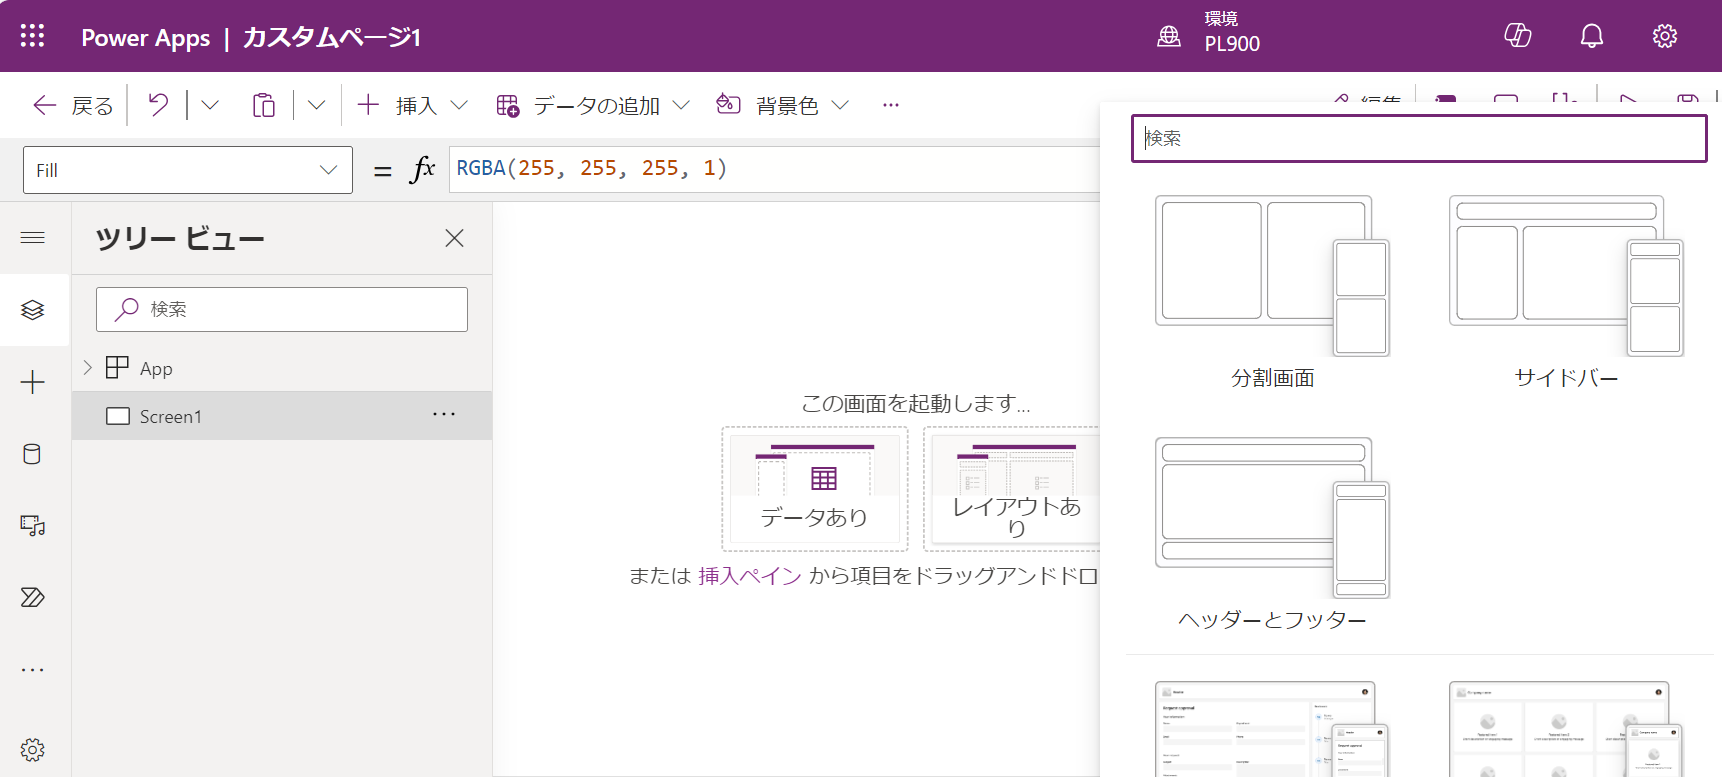Select Screen1 in the tree view
Image resolution: width=1722 pixels, height=777 pixels.
[282, 416]
